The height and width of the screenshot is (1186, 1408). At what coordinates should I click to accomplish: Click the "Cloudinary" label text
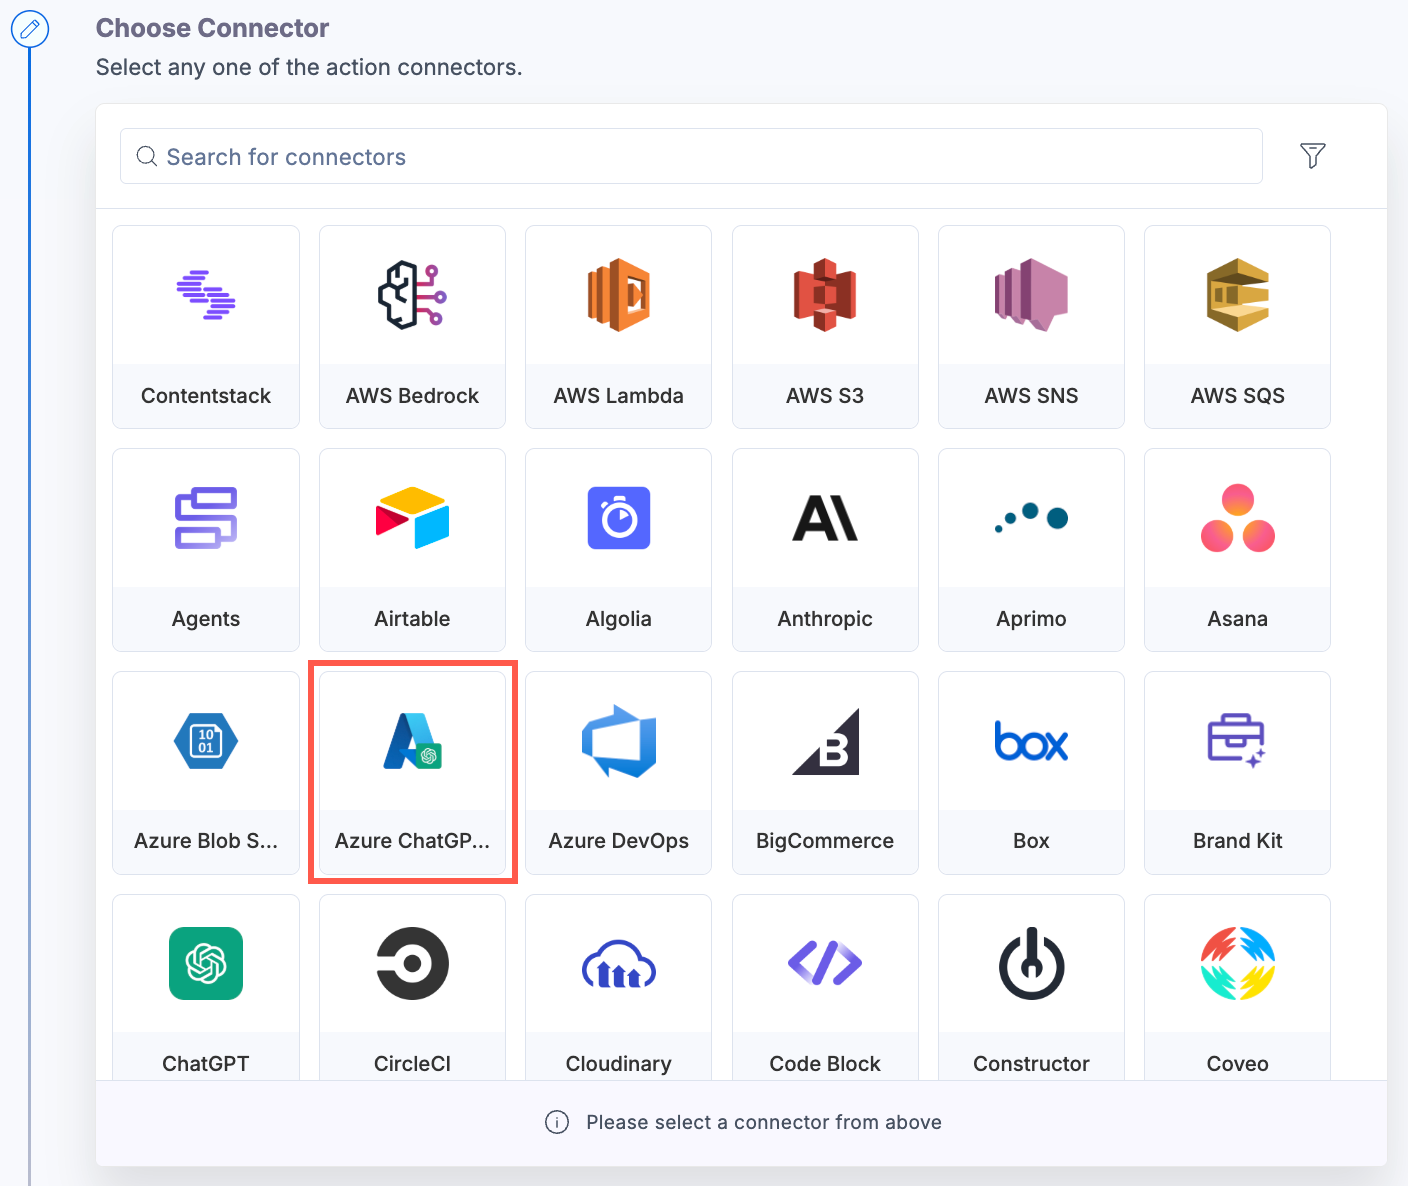click(619, 1064)
